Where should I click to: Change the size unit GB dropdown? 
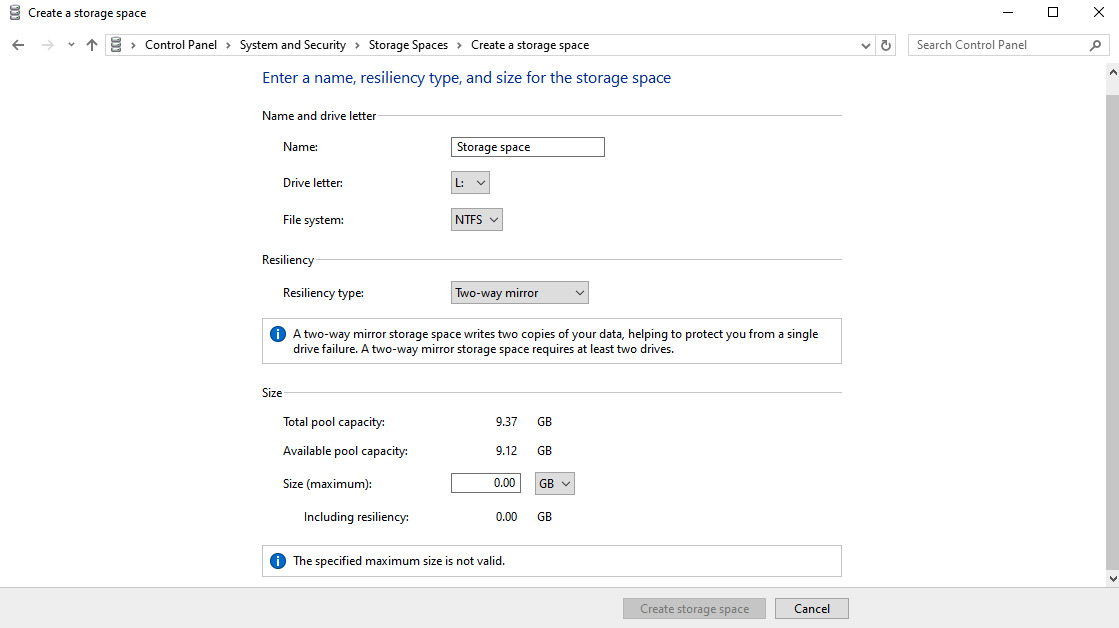point(555,484)
